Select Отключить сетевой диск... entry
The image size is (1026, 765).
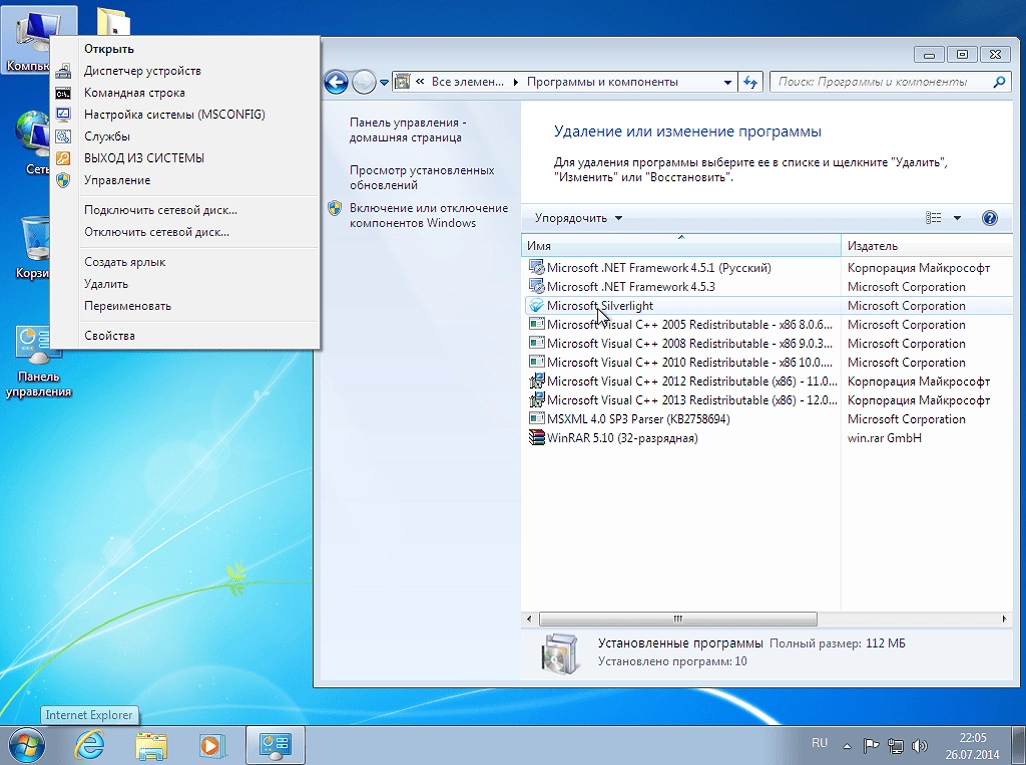[x=185, y=232]
